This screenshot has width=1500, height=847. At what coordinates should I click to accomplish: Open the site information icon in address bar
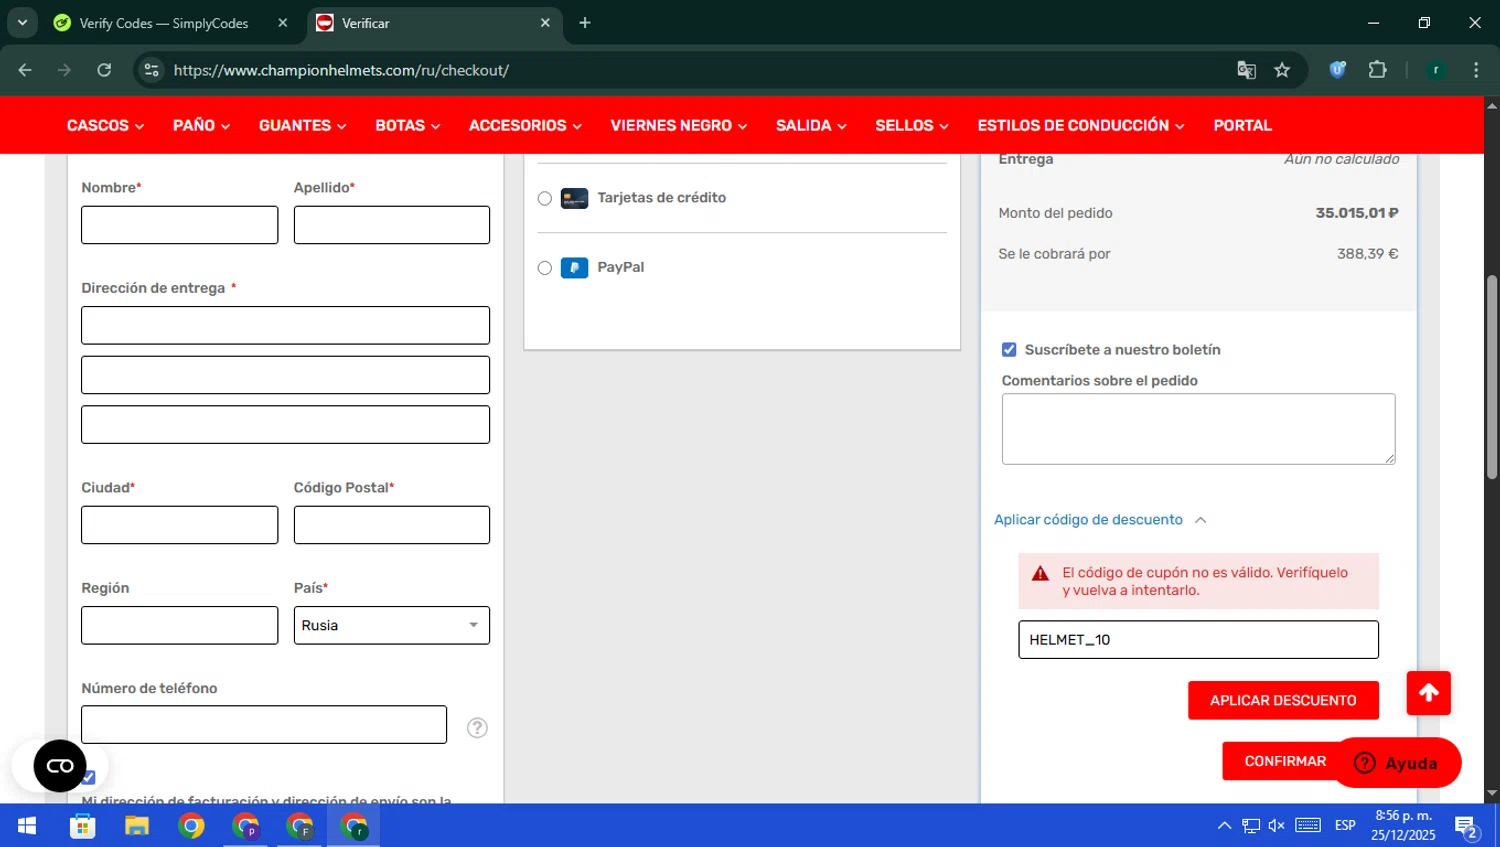pos(151,70)
